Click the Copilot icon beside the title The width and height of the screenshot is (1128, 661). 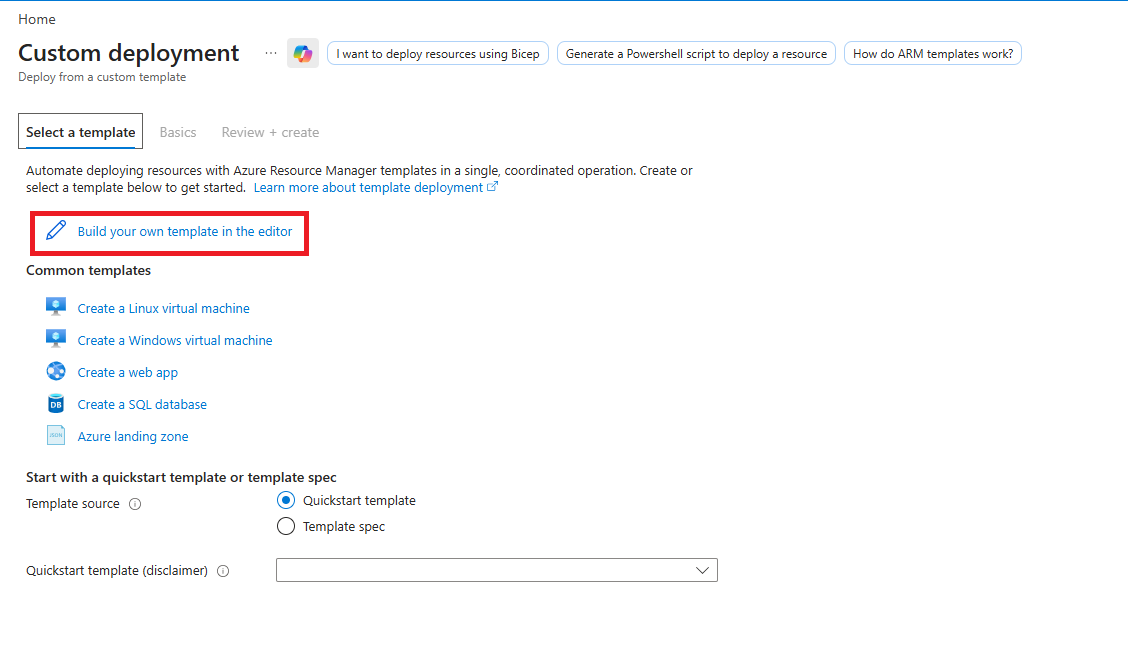[303, 53]
